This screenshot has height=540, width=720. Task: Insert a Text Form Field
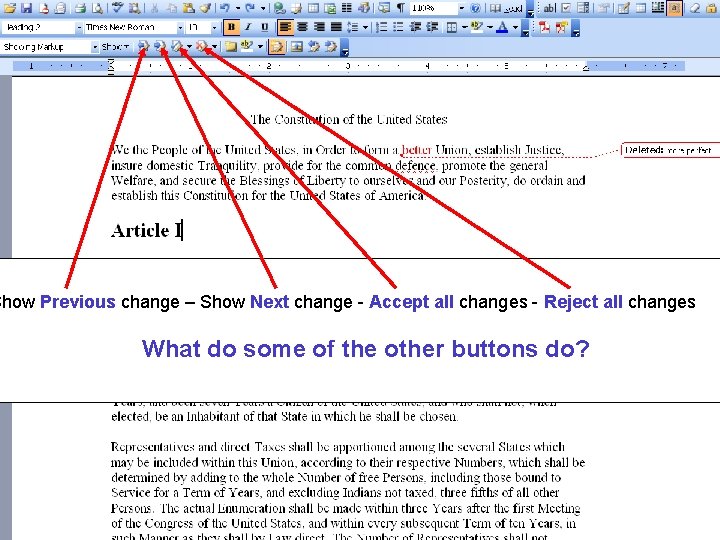(x=549, y=8)
